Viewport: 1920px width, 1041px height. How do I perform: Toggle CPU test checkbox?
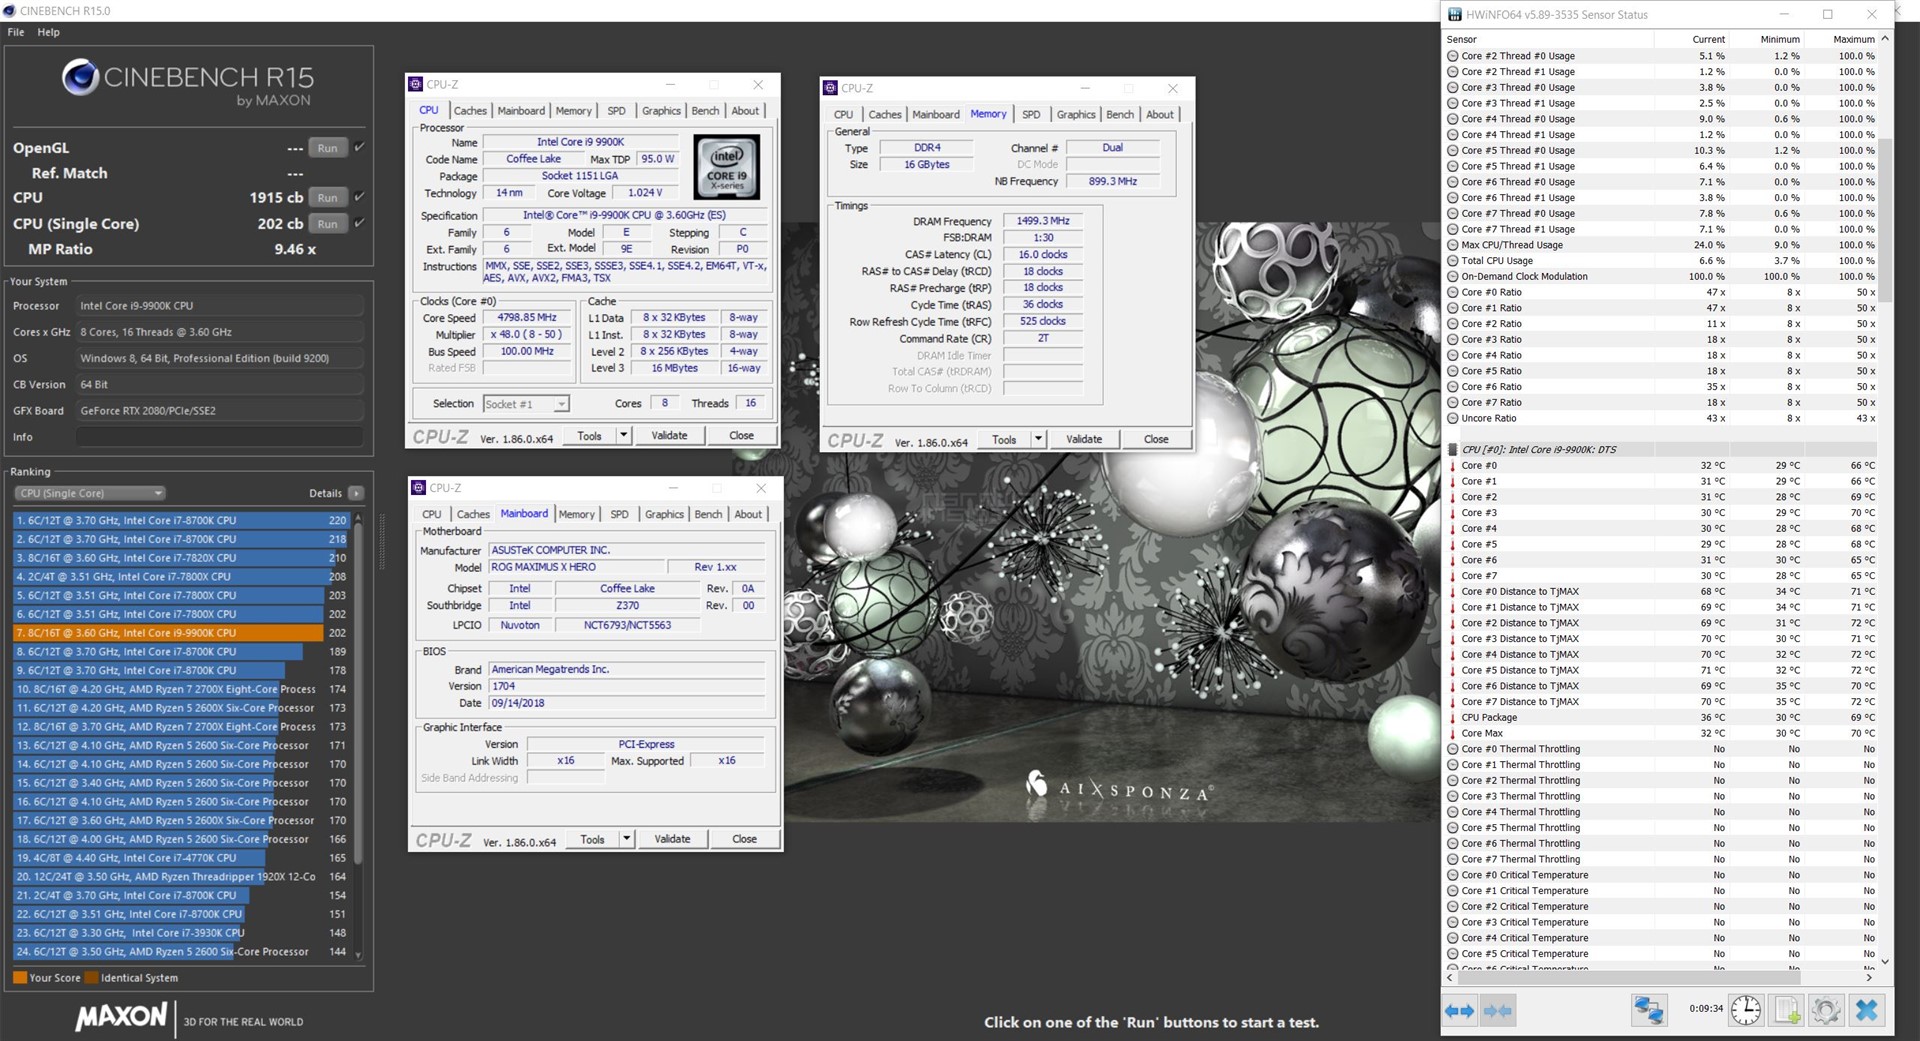(x=359, y=197)
